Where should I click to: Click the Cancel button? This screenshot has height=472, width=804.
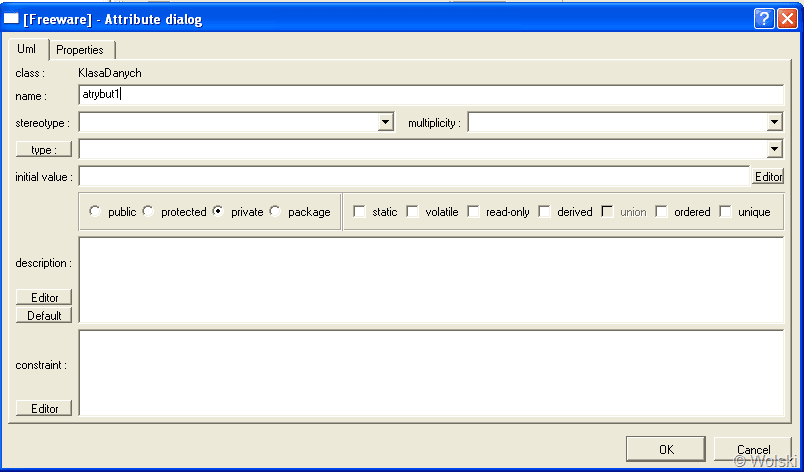pyautogui.click(x=753, y=449)
